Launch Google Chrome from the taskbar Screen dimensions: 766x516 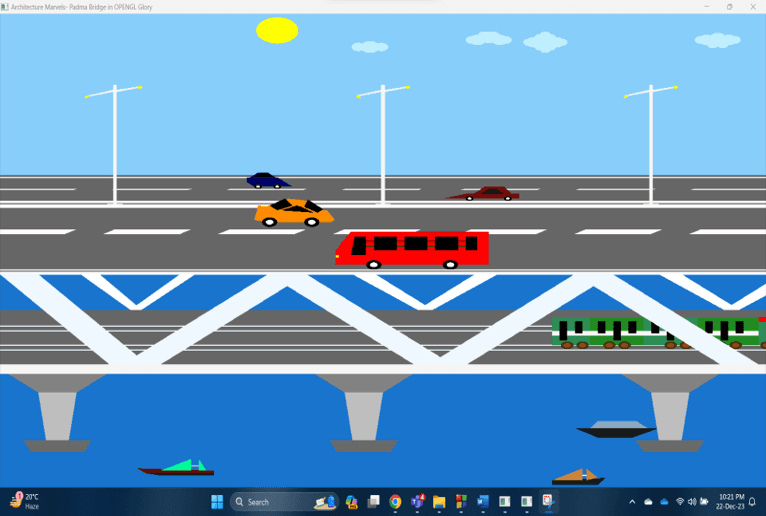click(x=395, y=502)
